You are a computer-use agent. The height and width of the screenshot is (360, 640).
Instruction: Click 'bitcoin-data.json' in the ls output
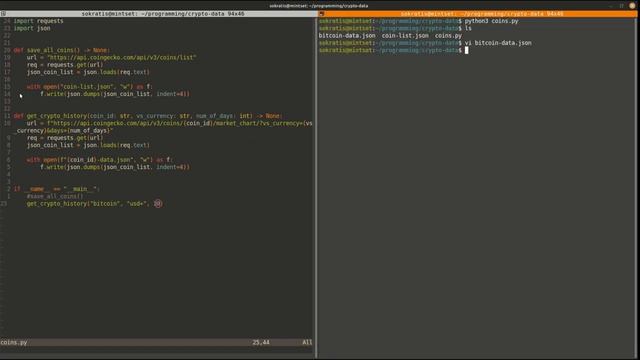coord(347,36)
